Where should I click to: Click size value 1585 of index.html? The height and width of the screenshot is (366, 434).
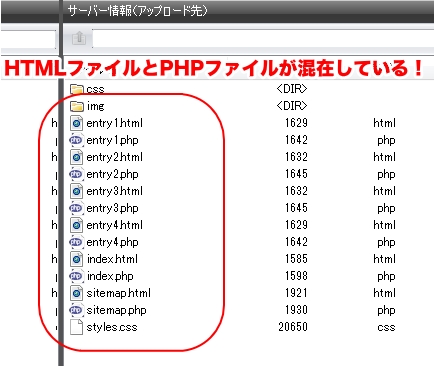point(296,259)
